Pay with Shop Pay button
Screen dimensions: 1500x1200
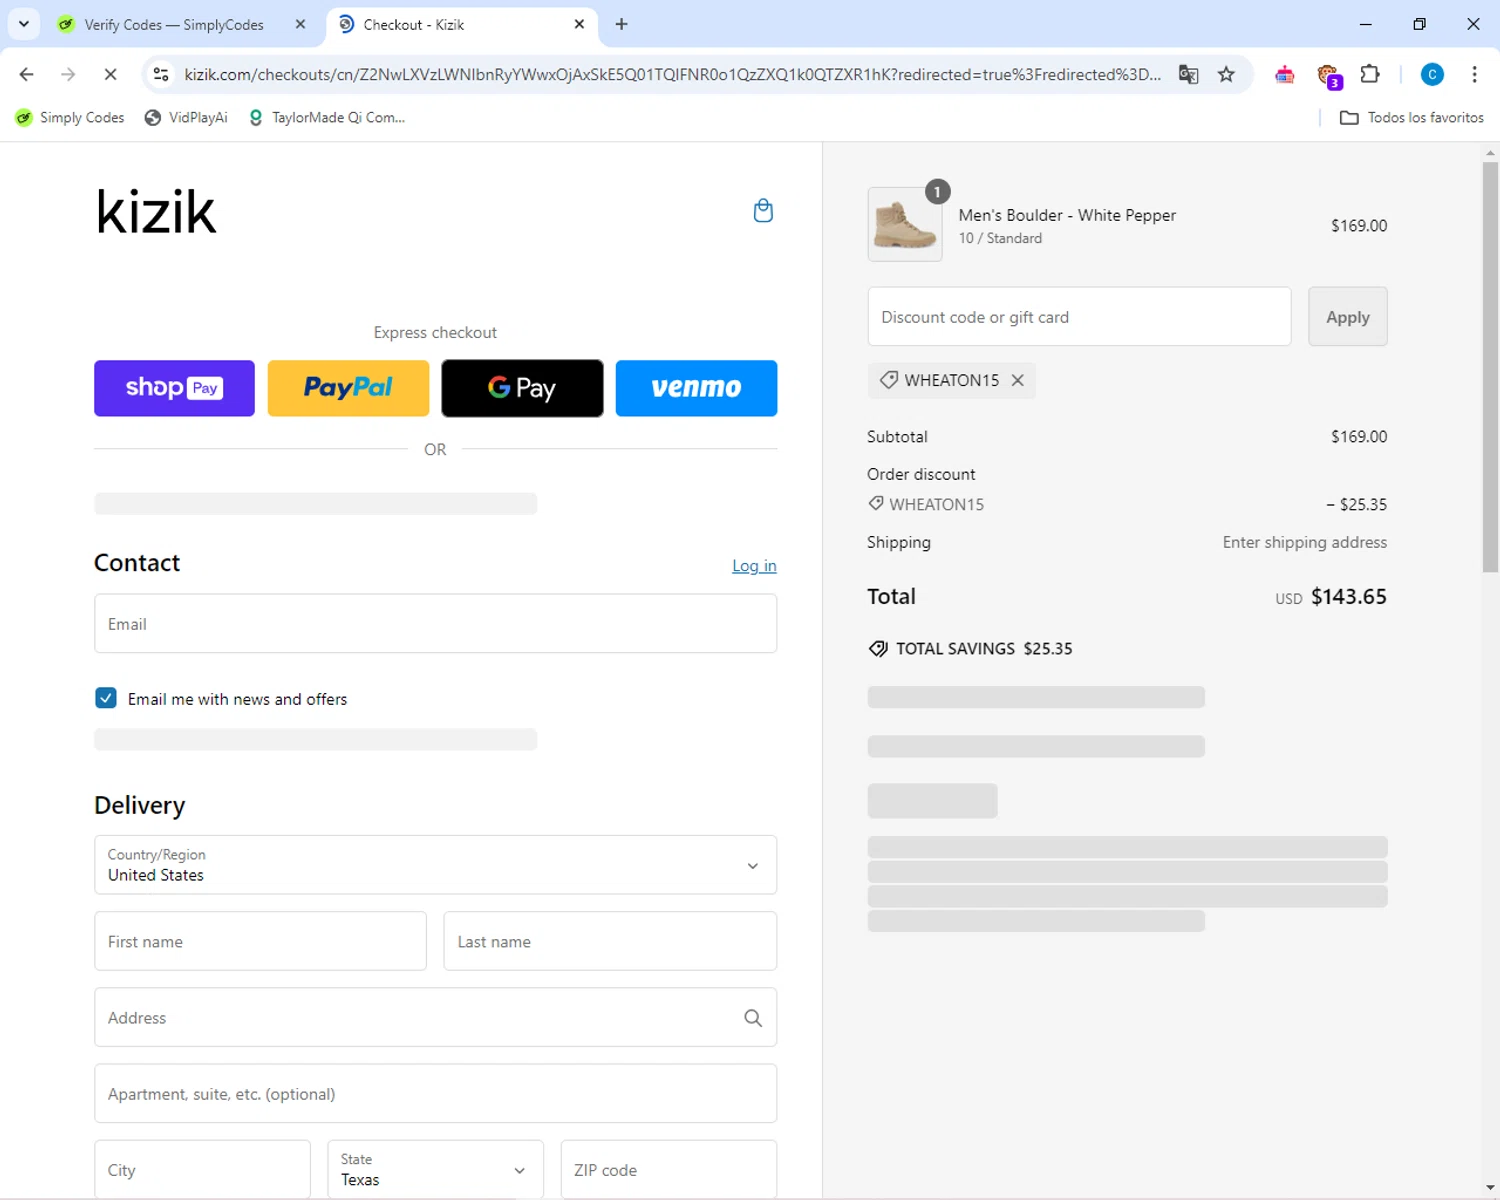[x=174, y=388]
